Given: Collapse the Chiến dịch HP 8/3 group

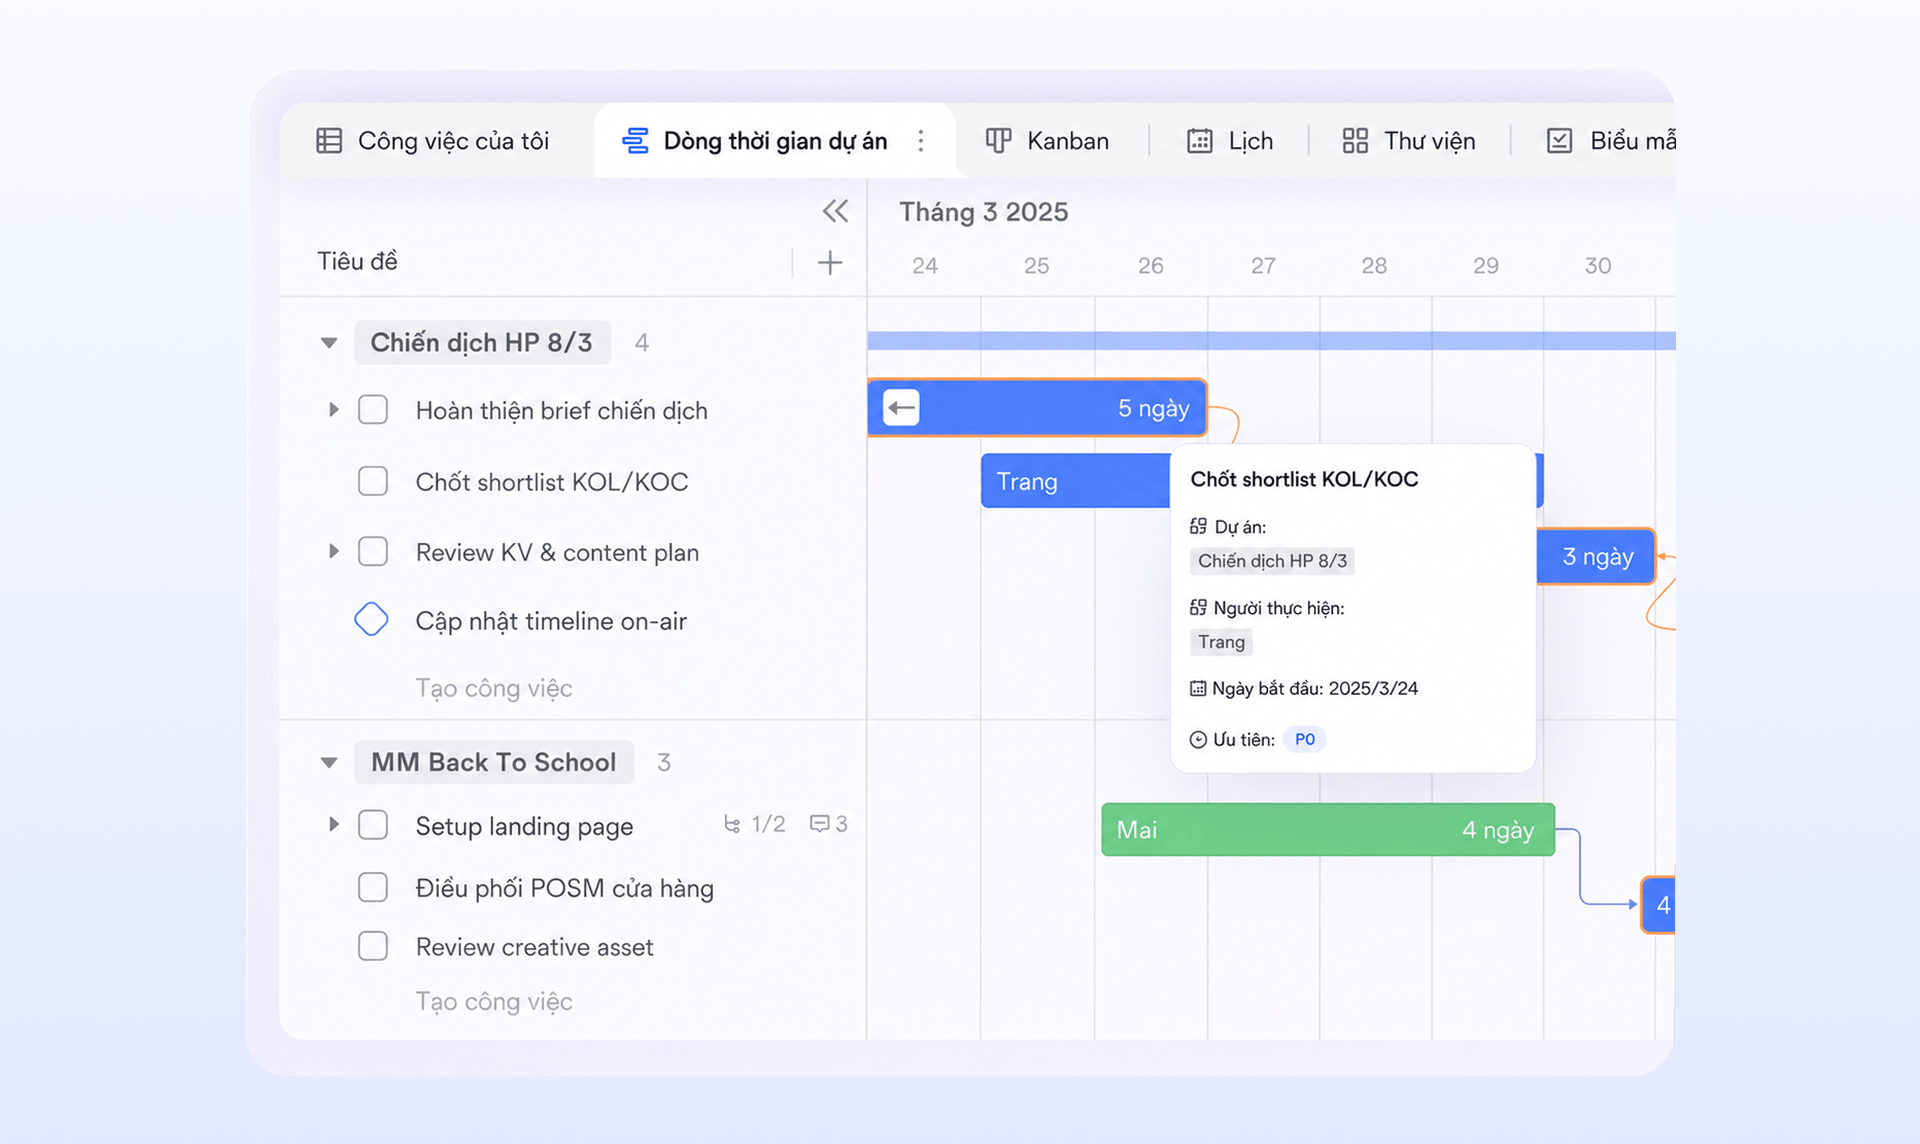Looking at the screenshot, I should 329,343.
